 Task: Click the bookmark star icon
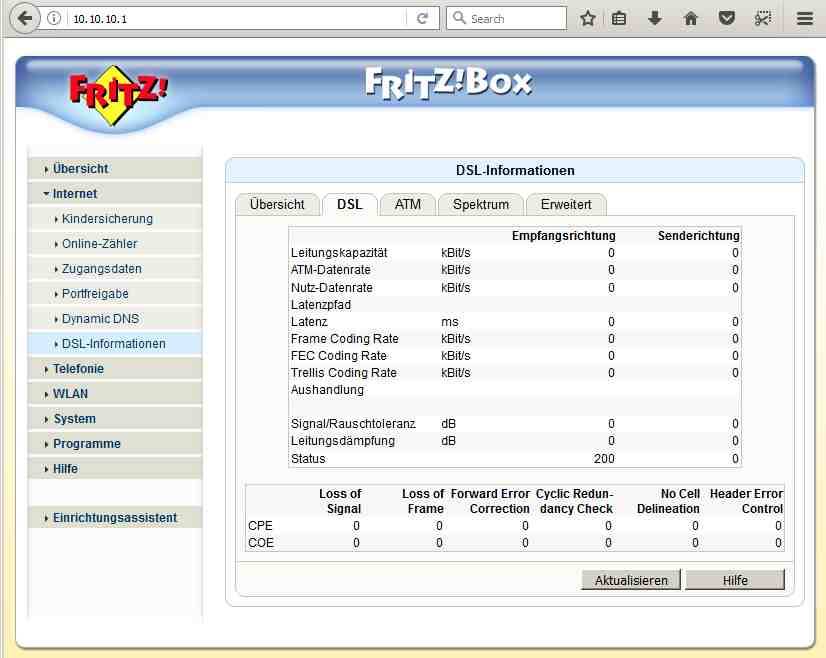(587, 18)
